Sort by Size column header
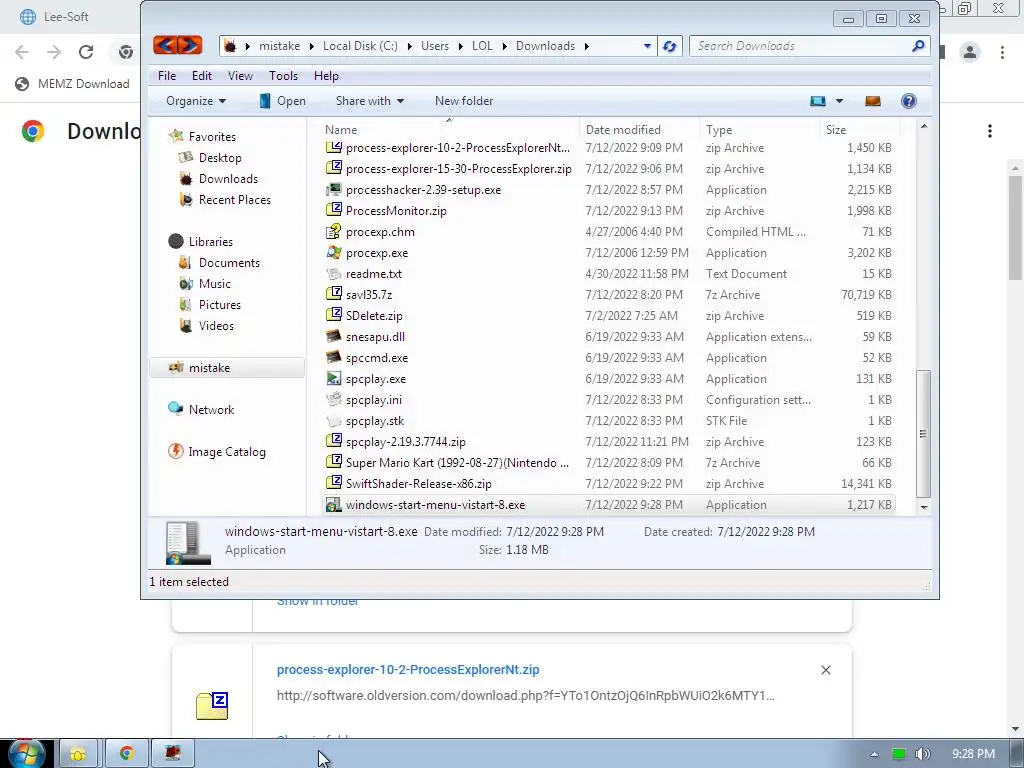Screen dimensions: 1024x768 coord(859,129)
